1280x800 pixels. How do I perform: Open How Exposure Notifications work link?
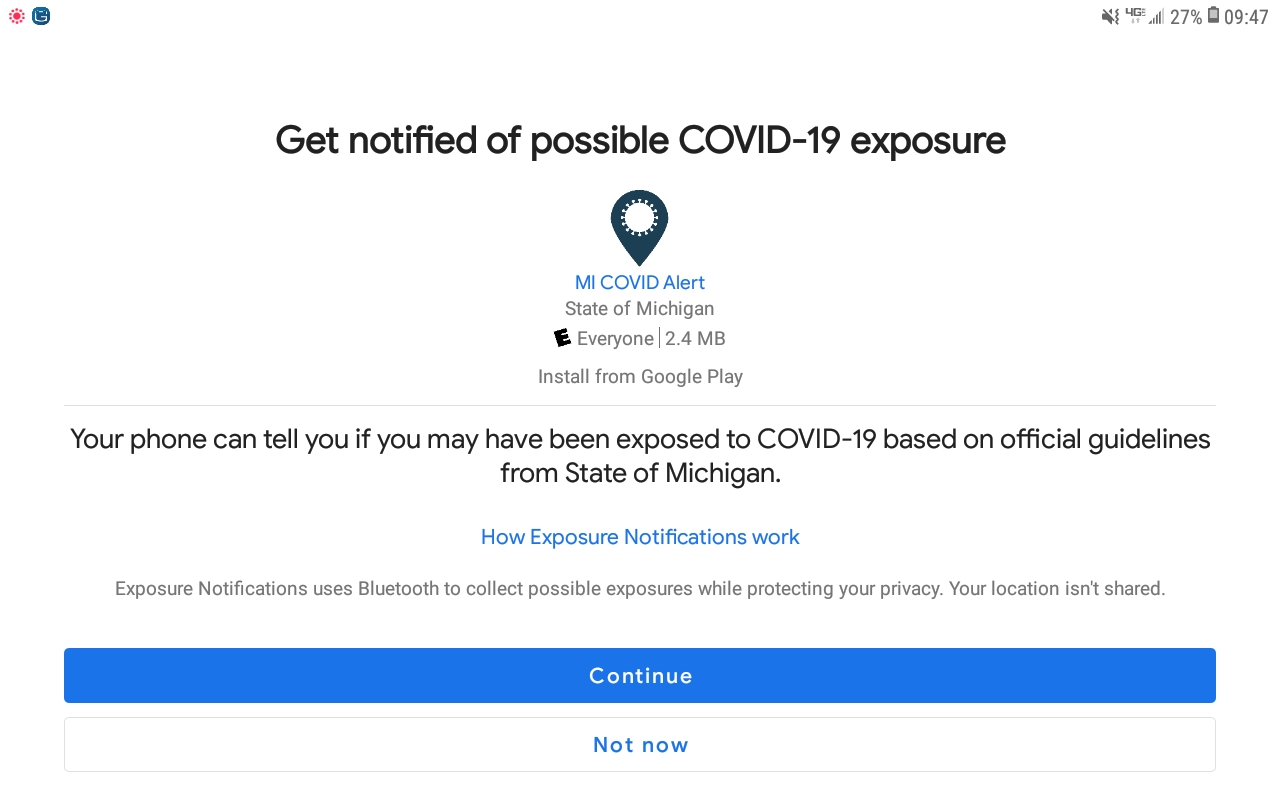pyautogui.click(x=640, y=537)
